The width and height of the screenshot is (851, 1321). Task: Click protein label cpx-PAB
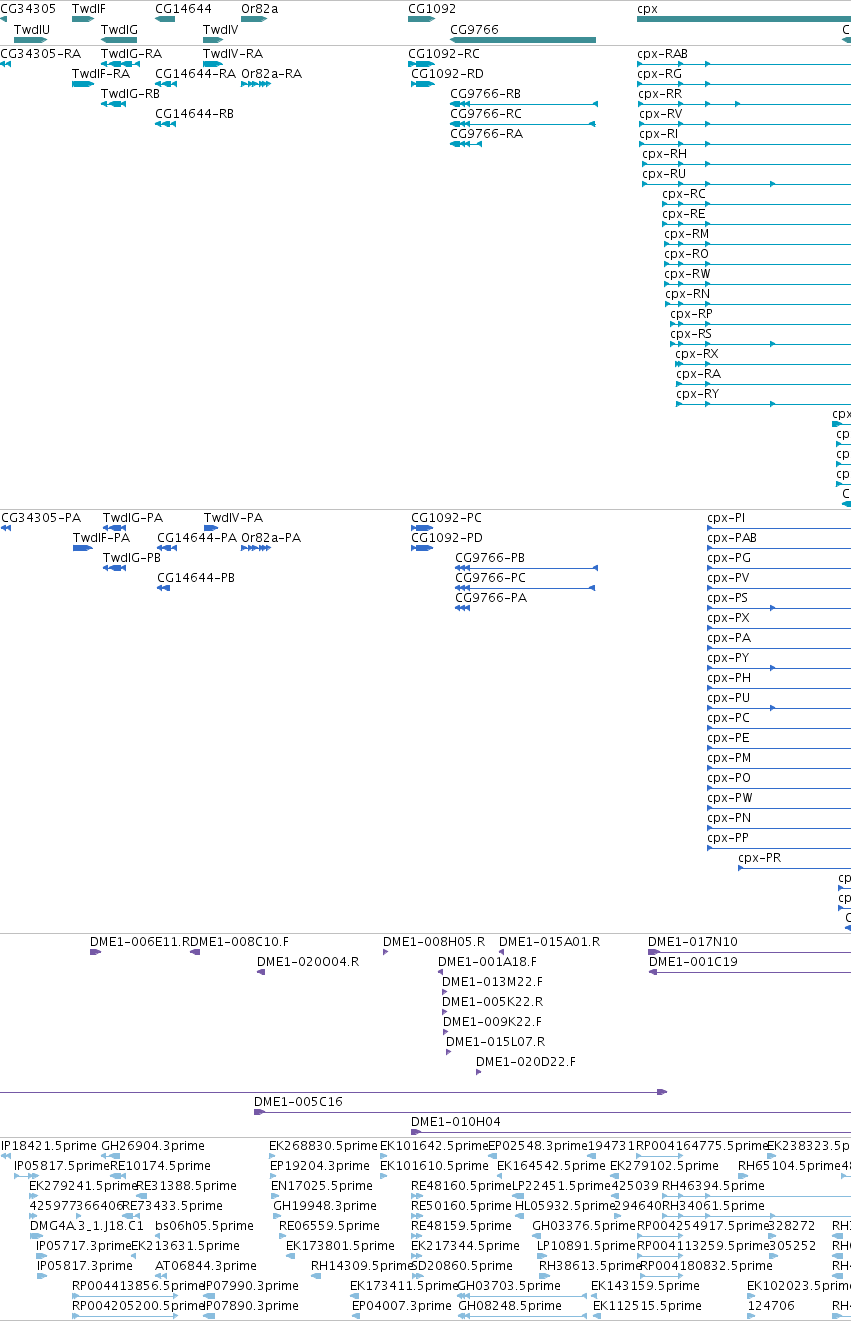(732, 538)
